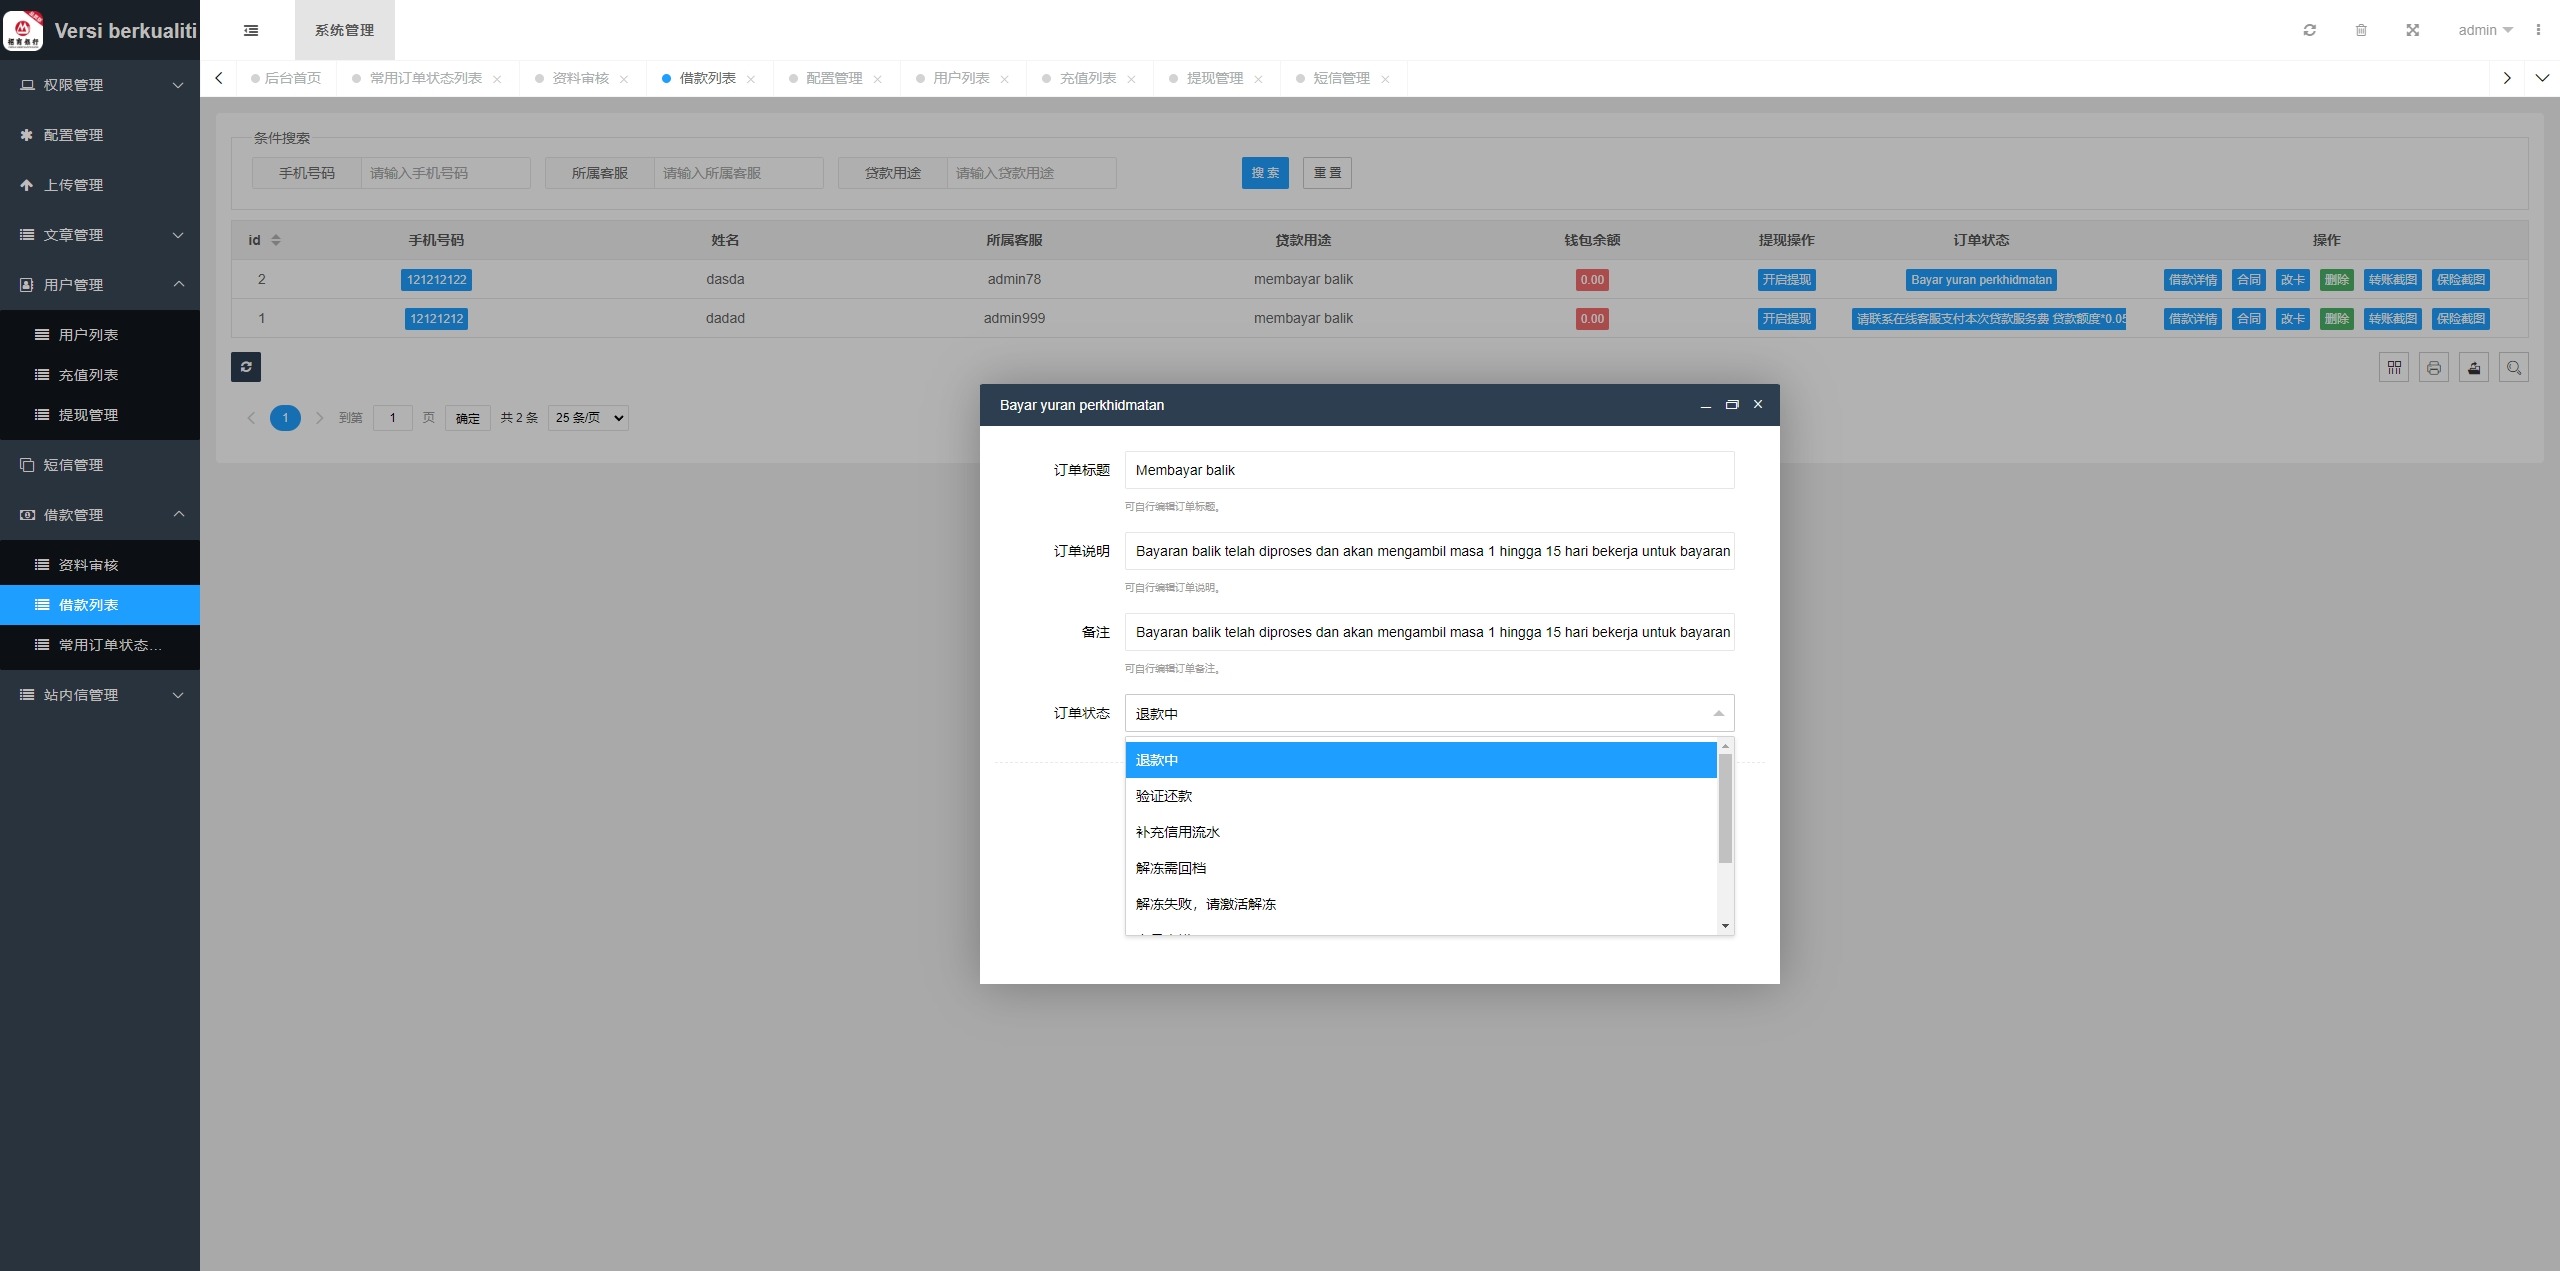Click pagination 确定 confirm button
This screenshot has width=2560, height=1271.
(x=467, y=418)
